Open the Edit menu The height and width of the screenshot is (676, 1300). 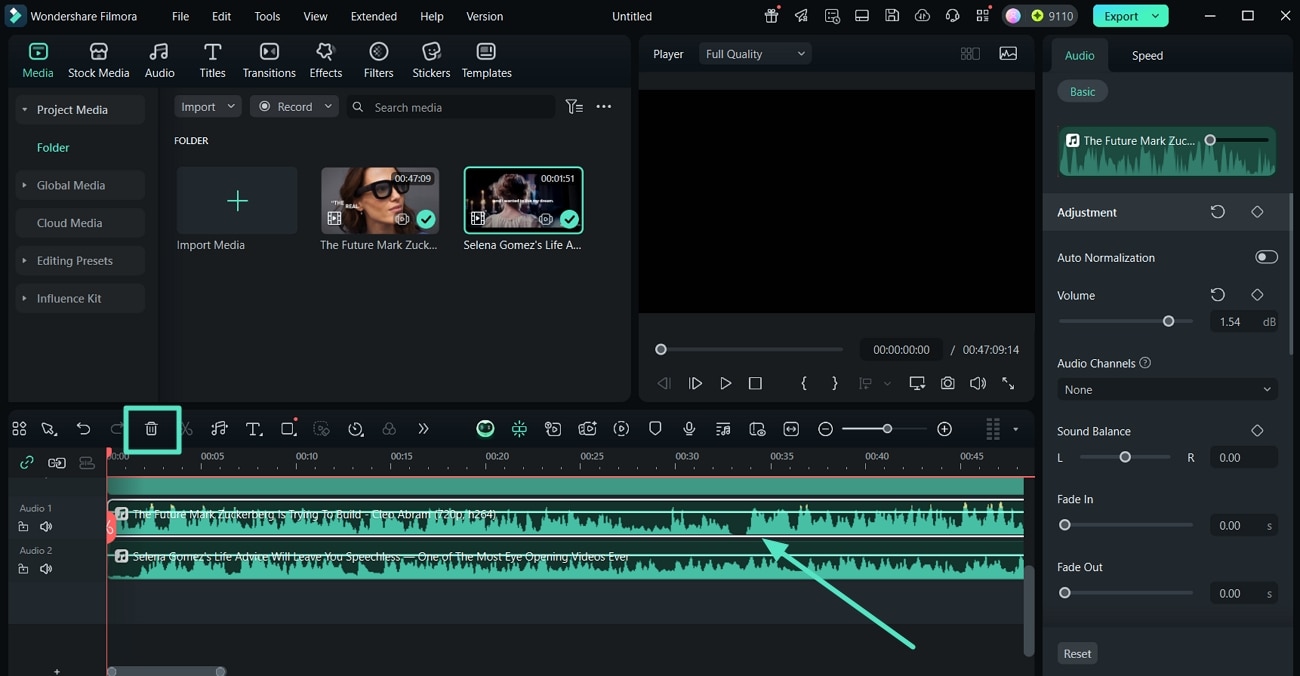pyautogui.click(x=221, y=16)
